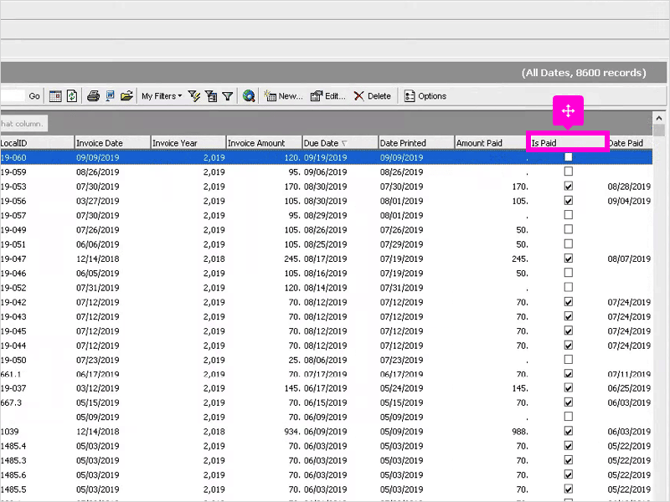Click the Options button
The image size is (670, 502).
(x=425, y=96)
